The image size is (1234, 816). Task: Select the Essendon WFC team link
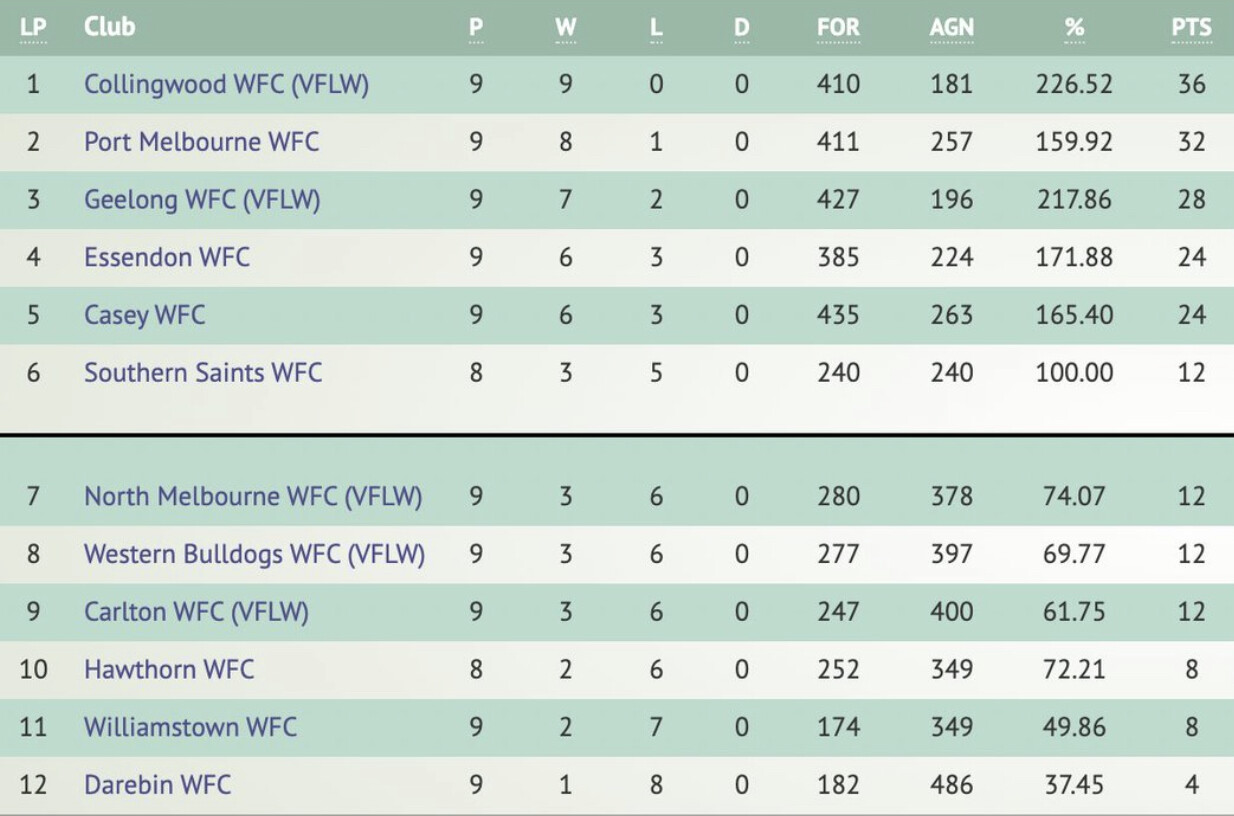point(167,257)
